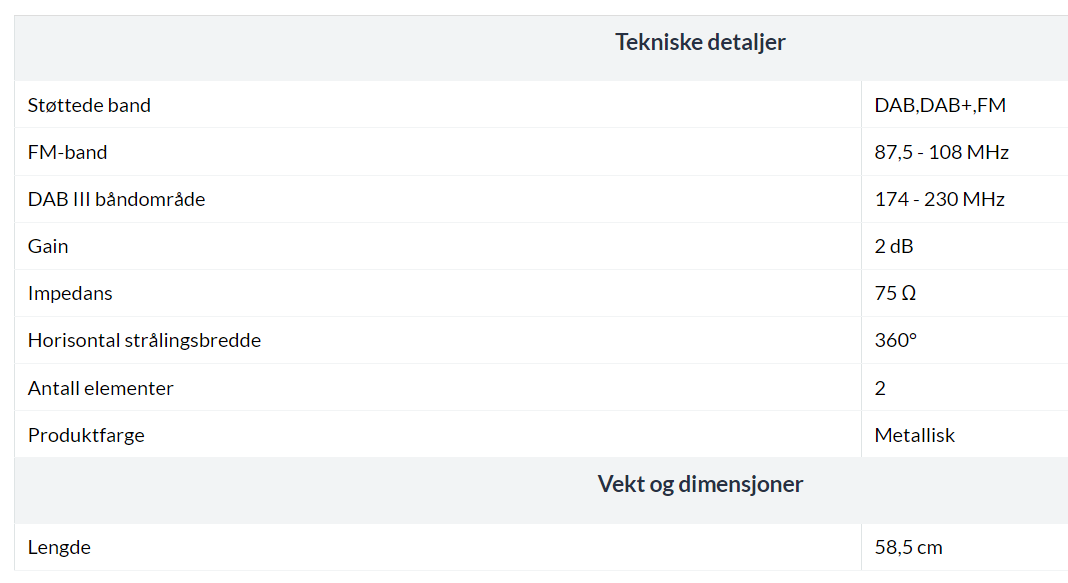Select the Lengde row label

pyautogui.click(x=59, y=547)
